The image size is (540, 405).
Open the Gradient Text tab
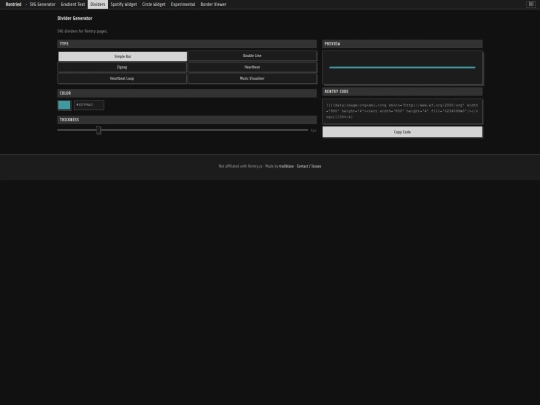(x=73, y=4)
